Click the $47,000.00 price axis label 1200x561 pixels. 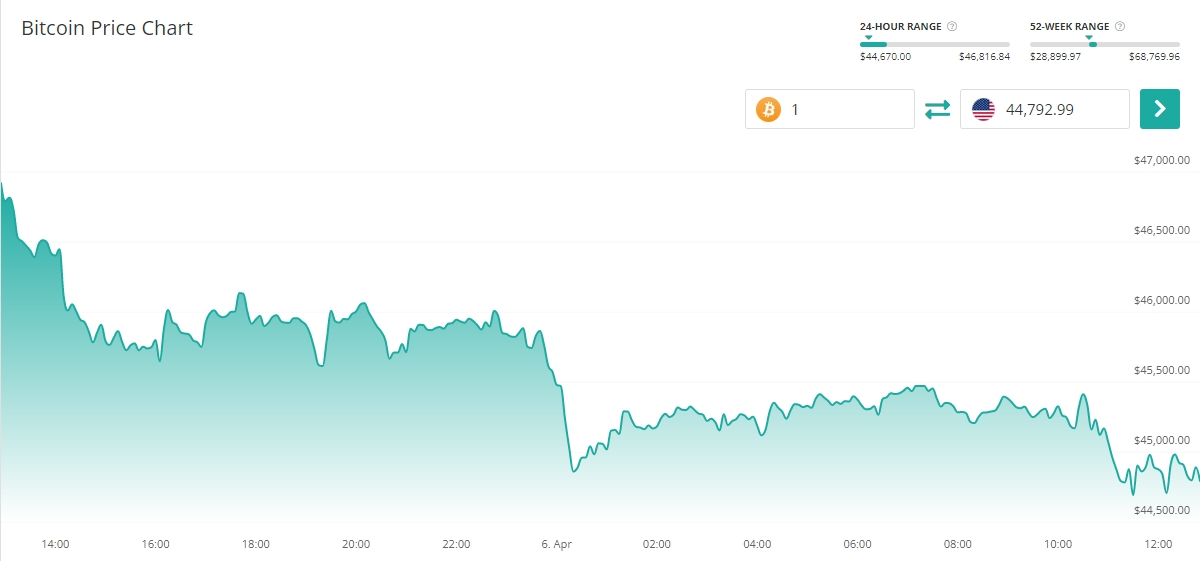1161,160
